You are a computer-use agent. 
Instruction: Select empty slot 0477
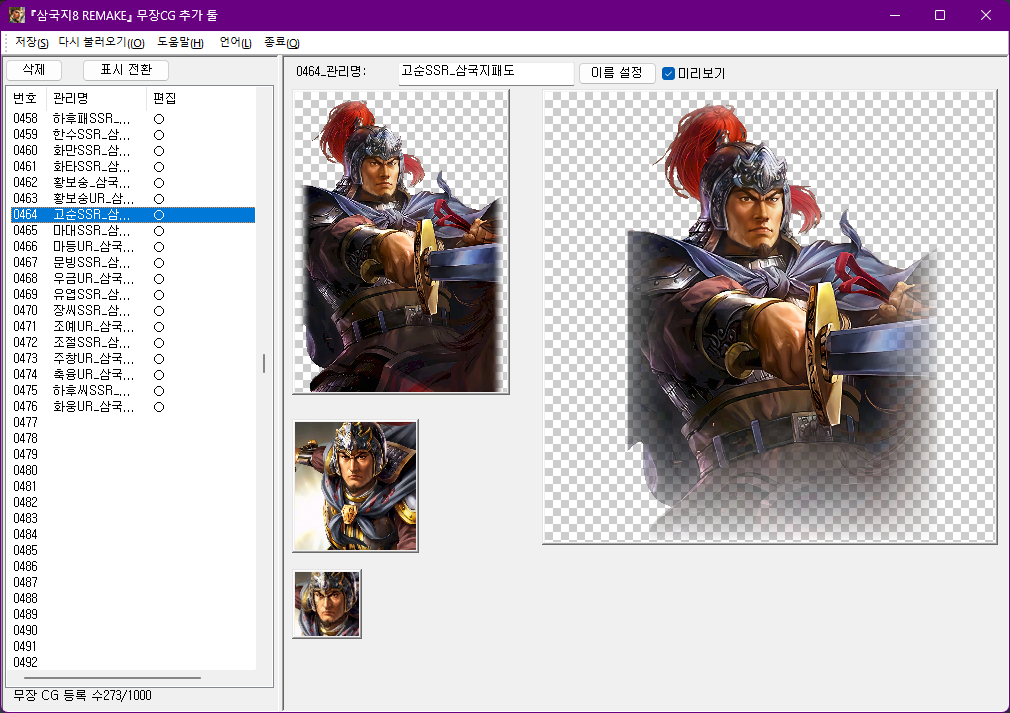(x=133, y=423)
